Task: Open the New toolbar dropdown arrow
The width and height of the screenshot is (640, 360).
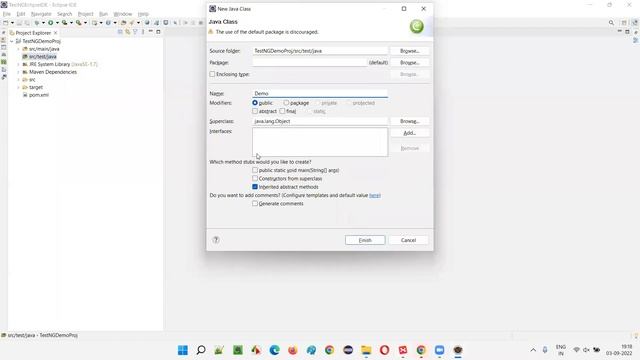Action: (x=12, y=23)
